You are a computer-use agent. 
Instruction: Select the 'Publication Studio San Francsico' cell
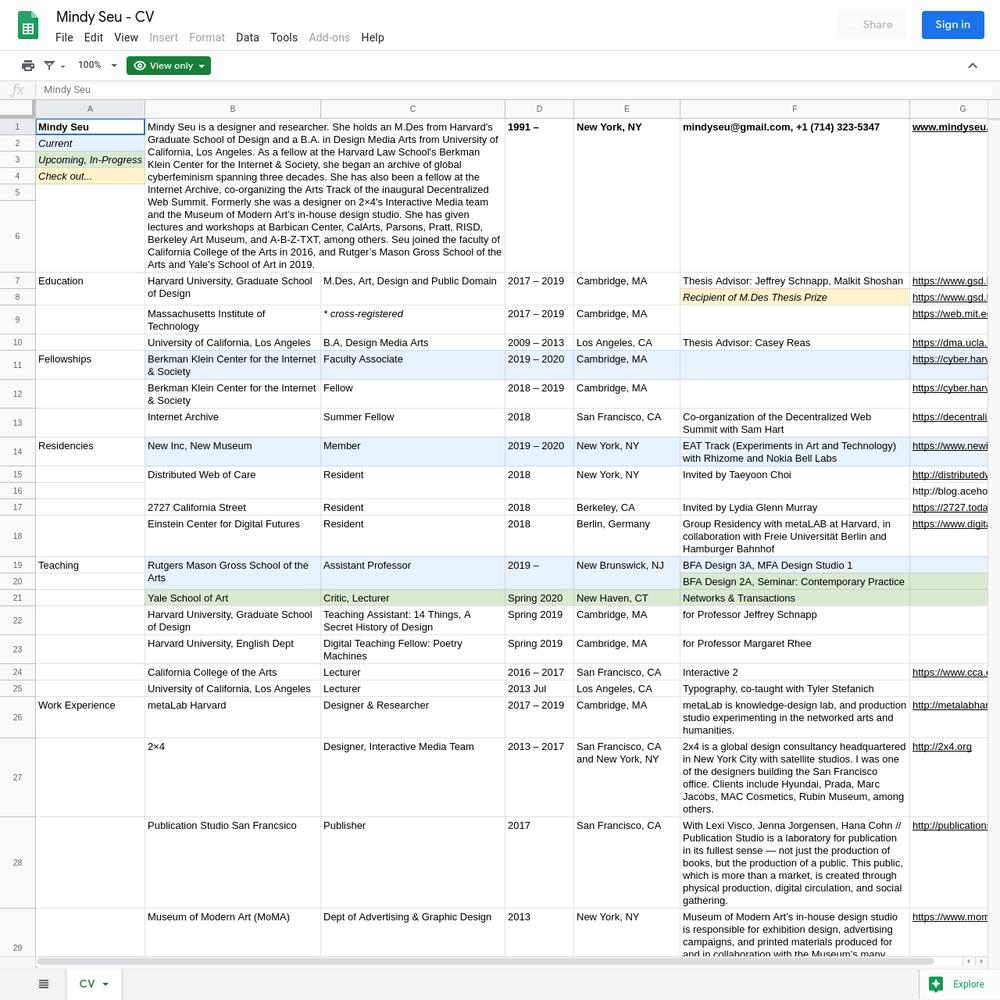coord(233,863)
